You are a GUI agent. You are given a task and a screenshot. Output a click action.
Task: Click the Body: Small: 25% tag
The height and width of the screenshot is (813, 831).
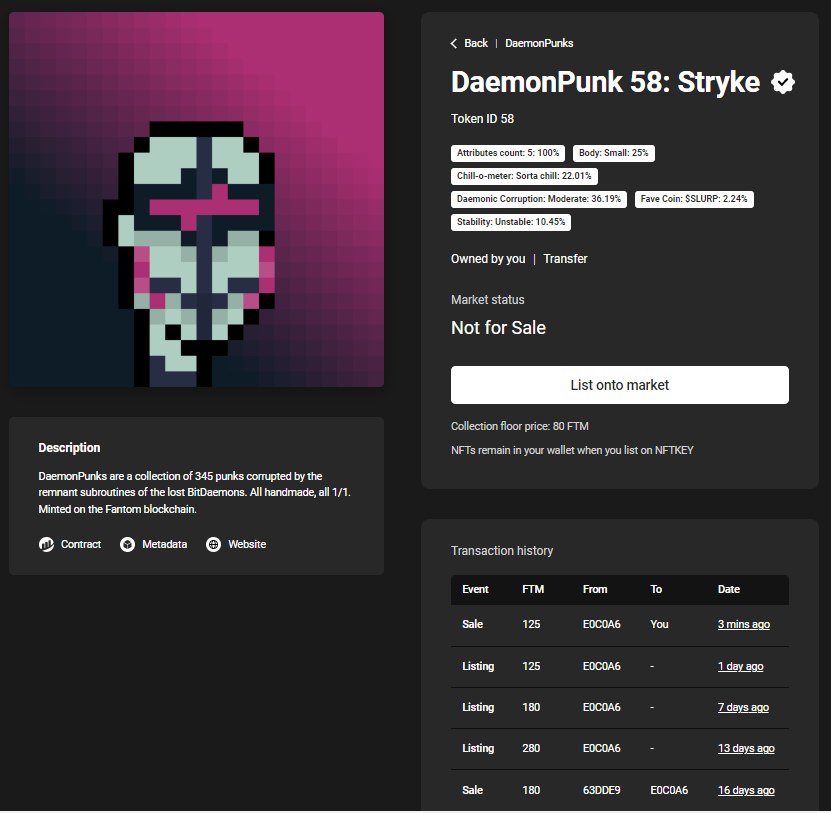pyautogui.click(x=614, y=153)
